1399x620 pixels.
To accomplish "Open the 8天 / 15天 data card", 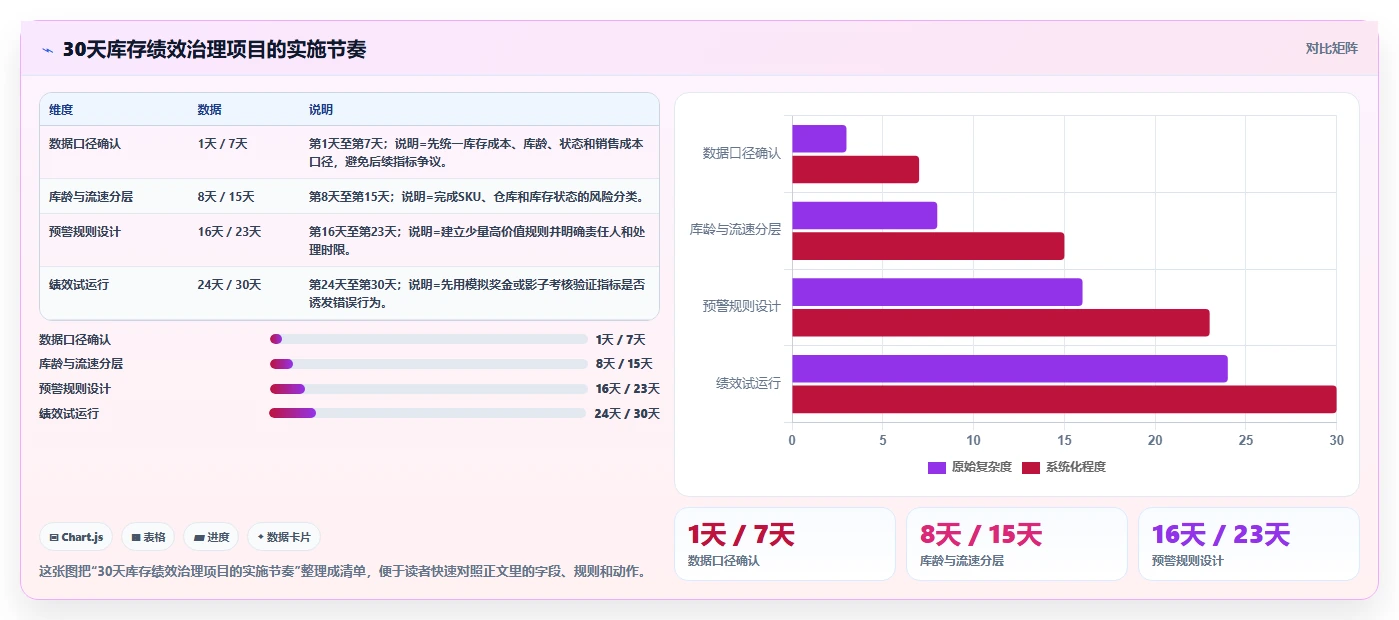I will (x=1017, y=544).
